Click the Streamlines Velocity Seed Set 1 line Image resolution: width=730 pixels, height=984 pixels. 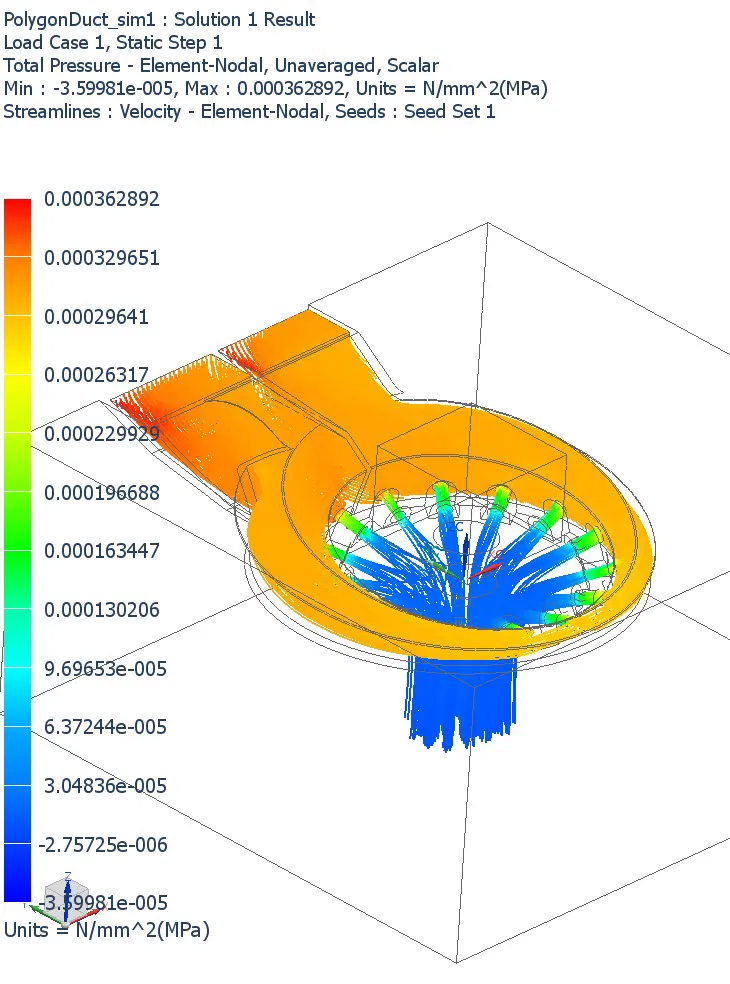pyautogui.click(x=249, y=112)
